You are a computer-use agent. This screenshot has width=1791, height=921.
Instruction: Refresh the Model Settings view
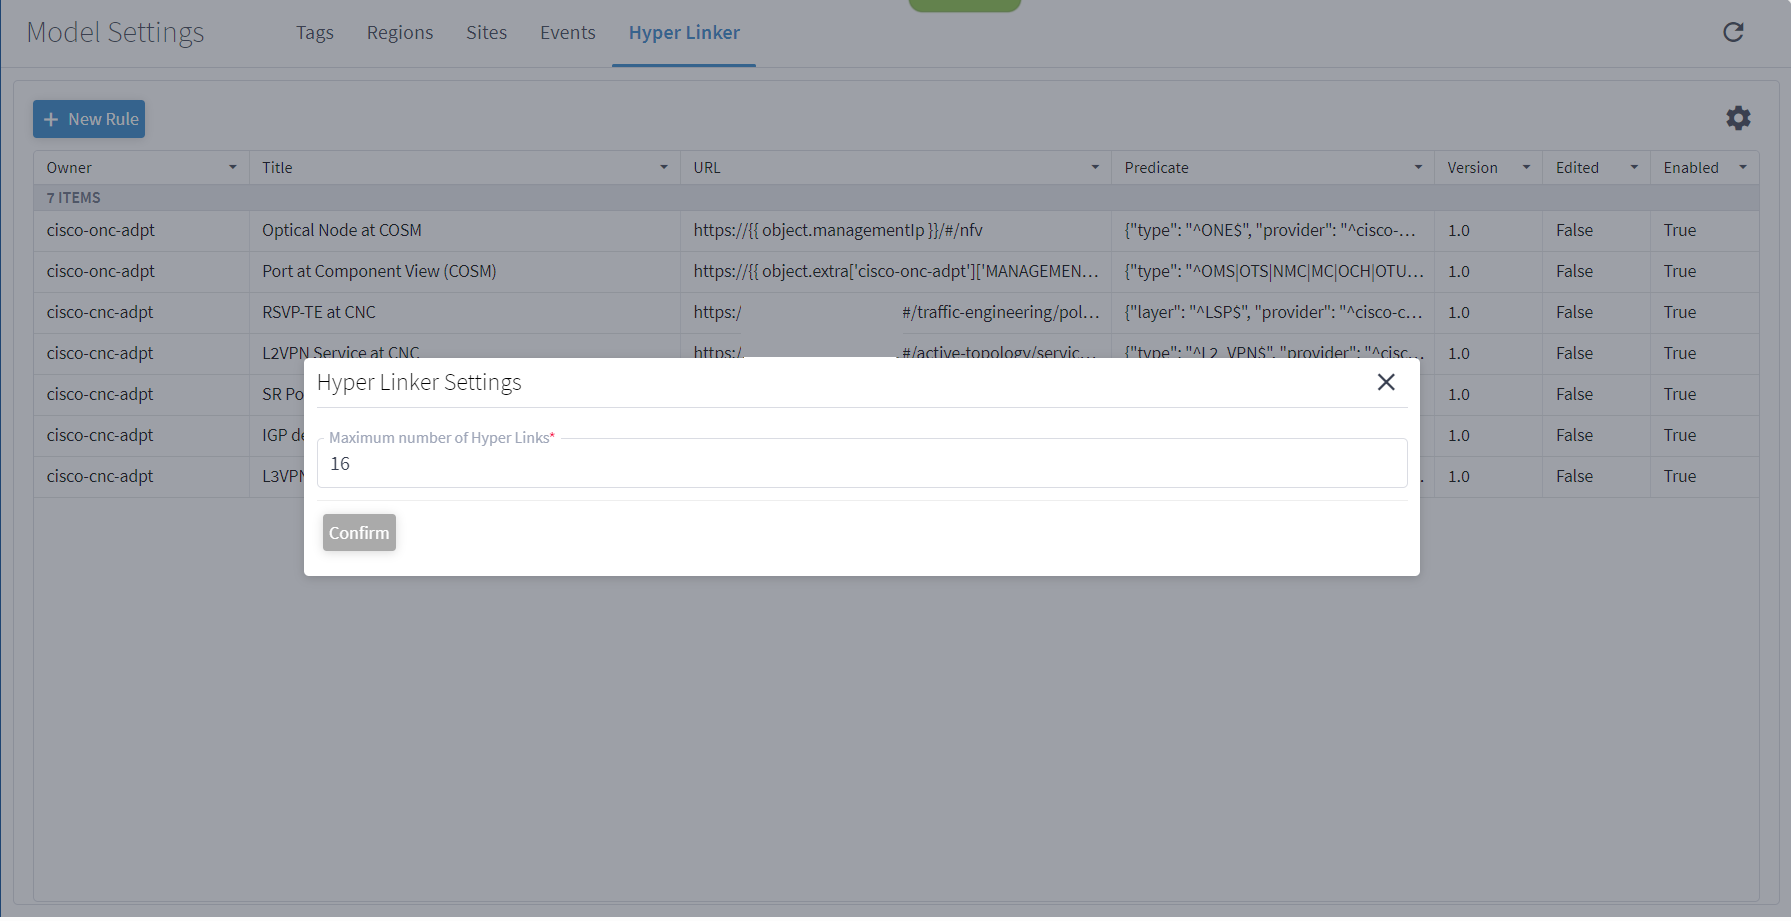pos(1733,32)
